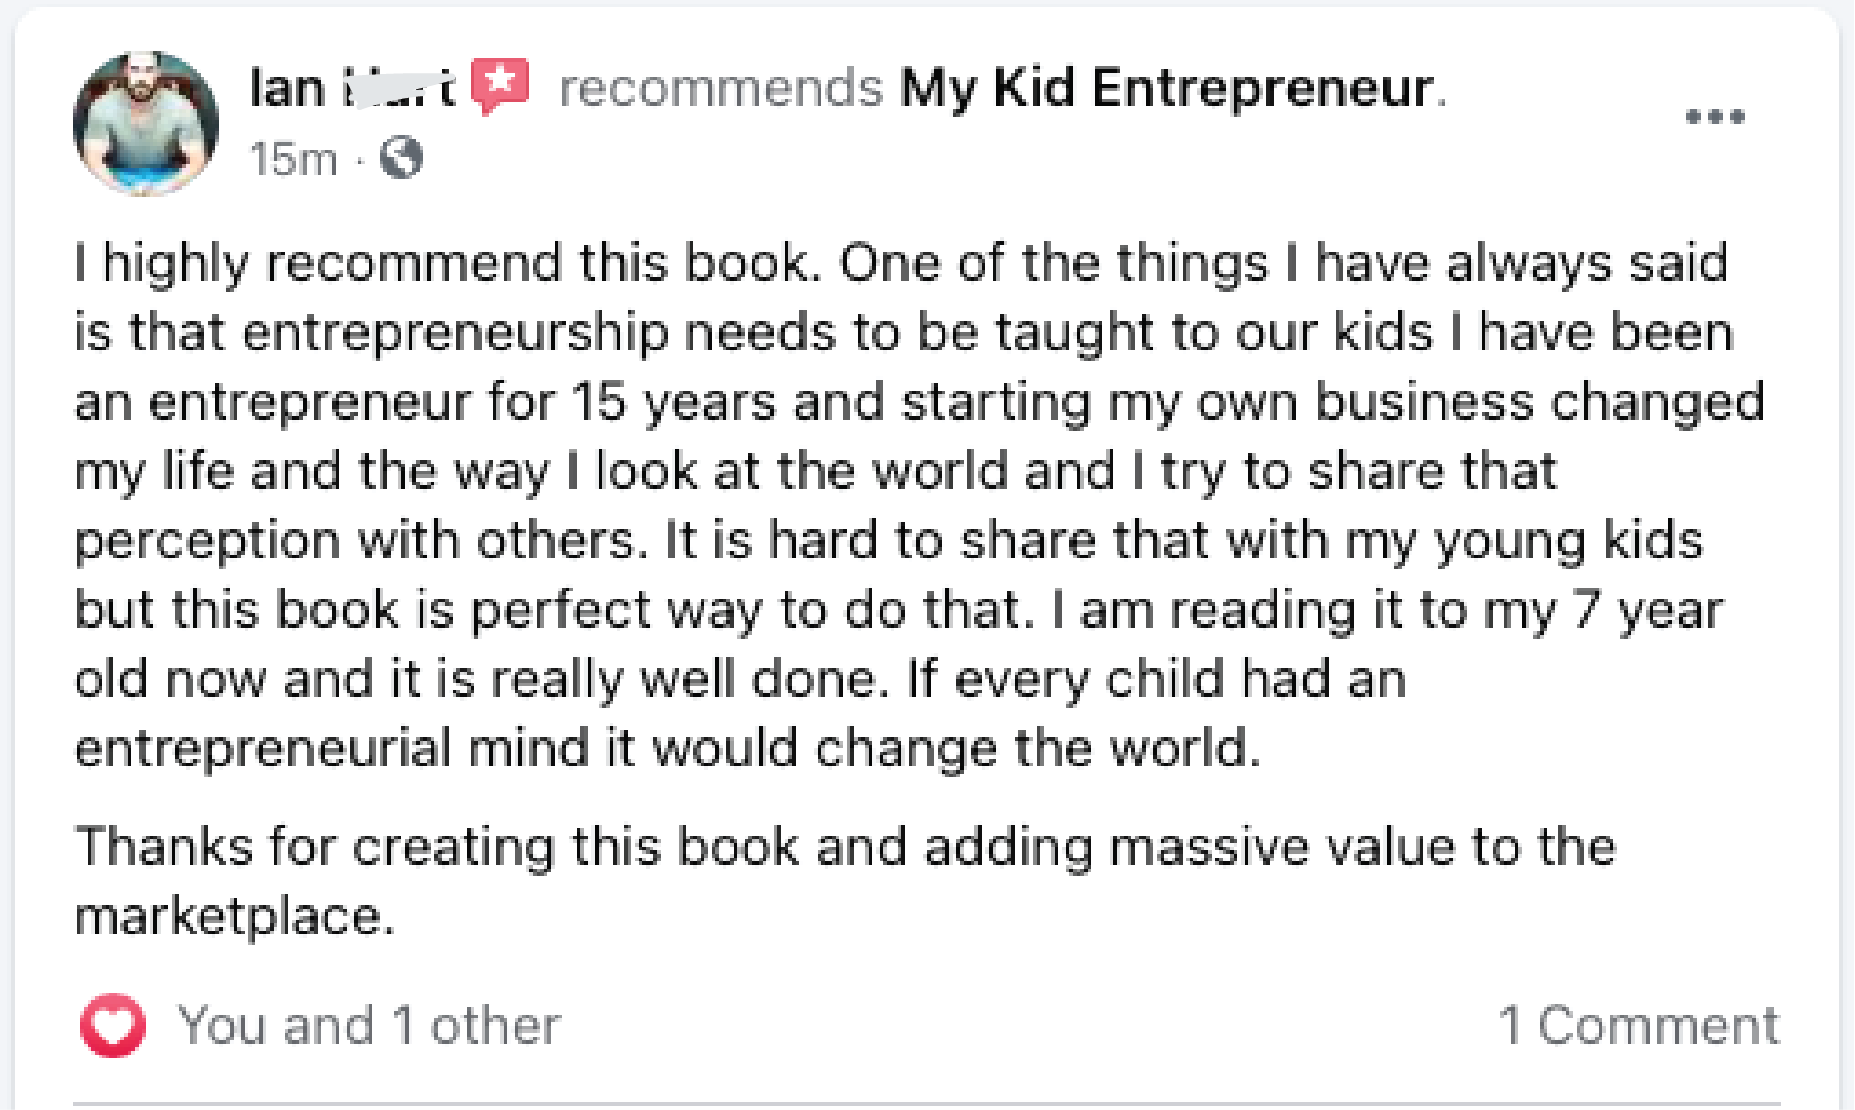The height and width of the screenshot is (1110, 1855).
Task: Open the My Kid Entrepreneur page
Action: pos(1166,88)
